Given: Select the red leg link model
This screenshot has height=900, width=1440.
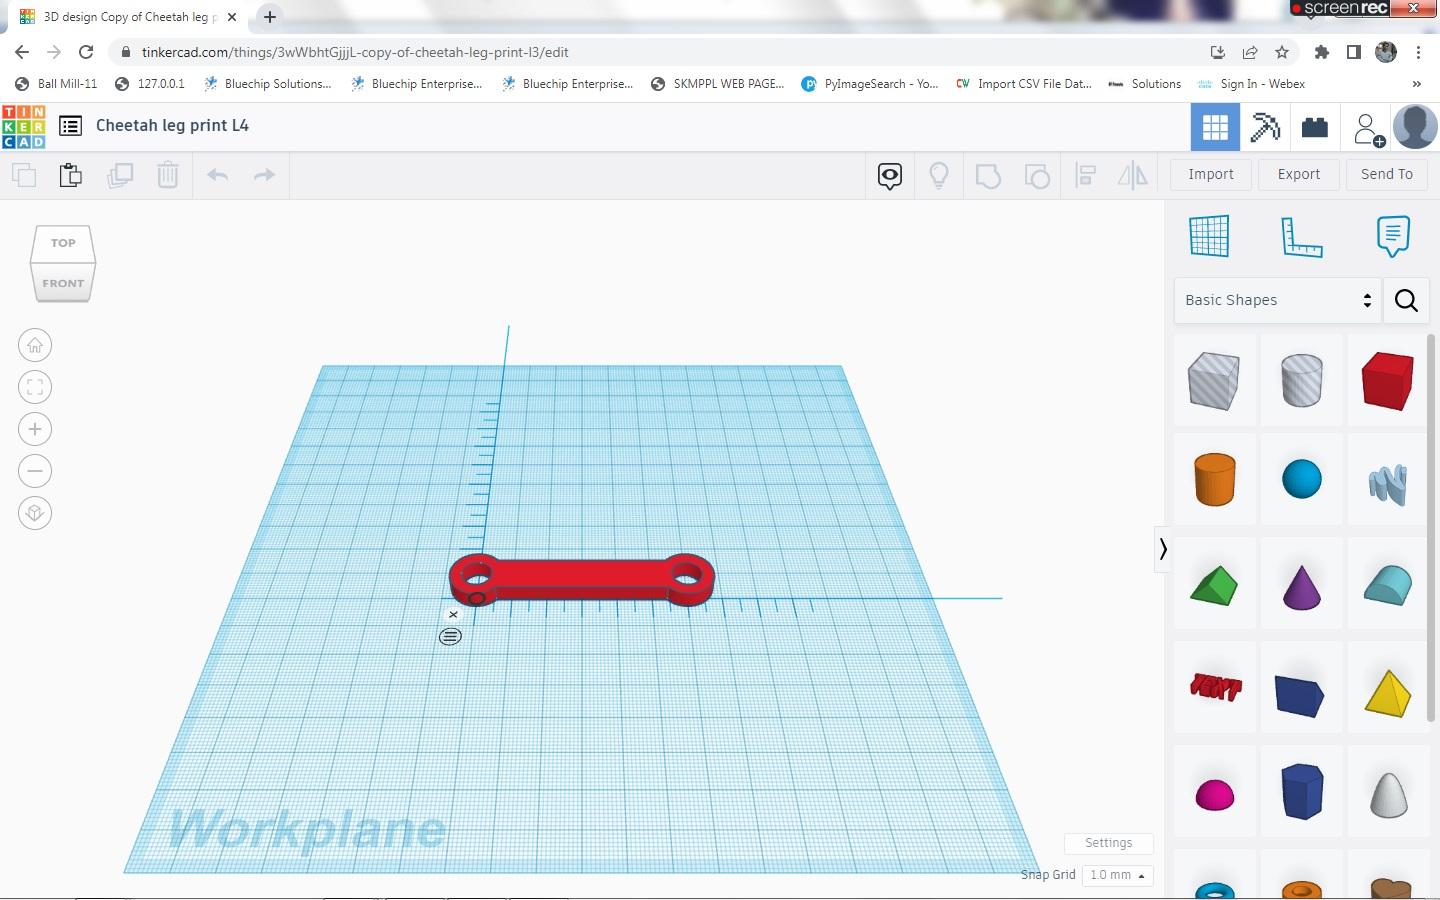Looking at the screenshot, I should pos(582,580).
